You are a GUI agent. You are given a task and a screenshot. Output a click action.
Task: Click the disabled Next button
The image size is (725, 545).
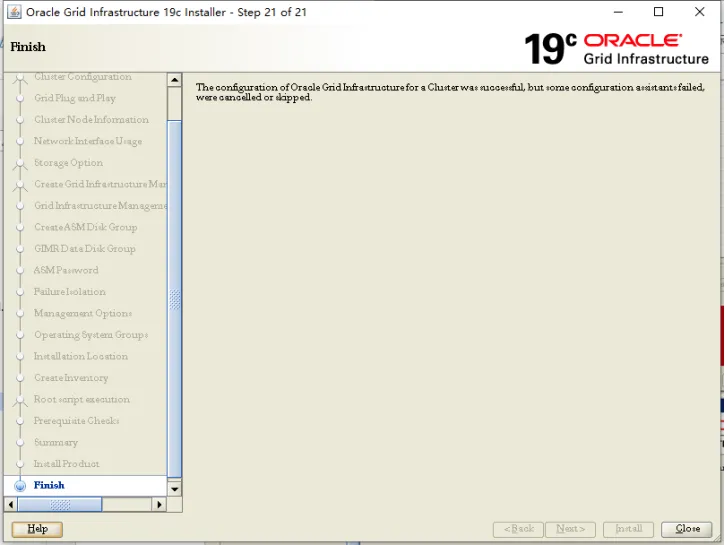(570, 529)
